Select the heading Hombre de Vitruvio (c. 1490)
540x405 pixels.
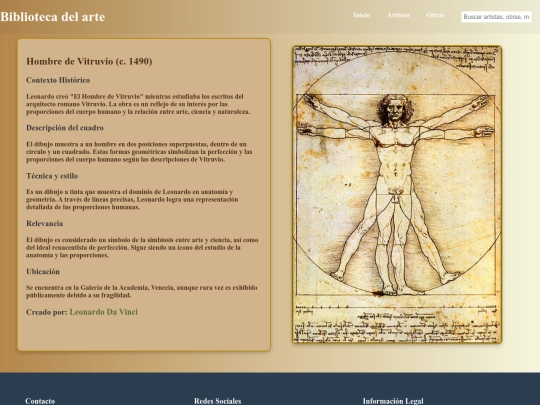pyautogui.click(x=89, y=61)
